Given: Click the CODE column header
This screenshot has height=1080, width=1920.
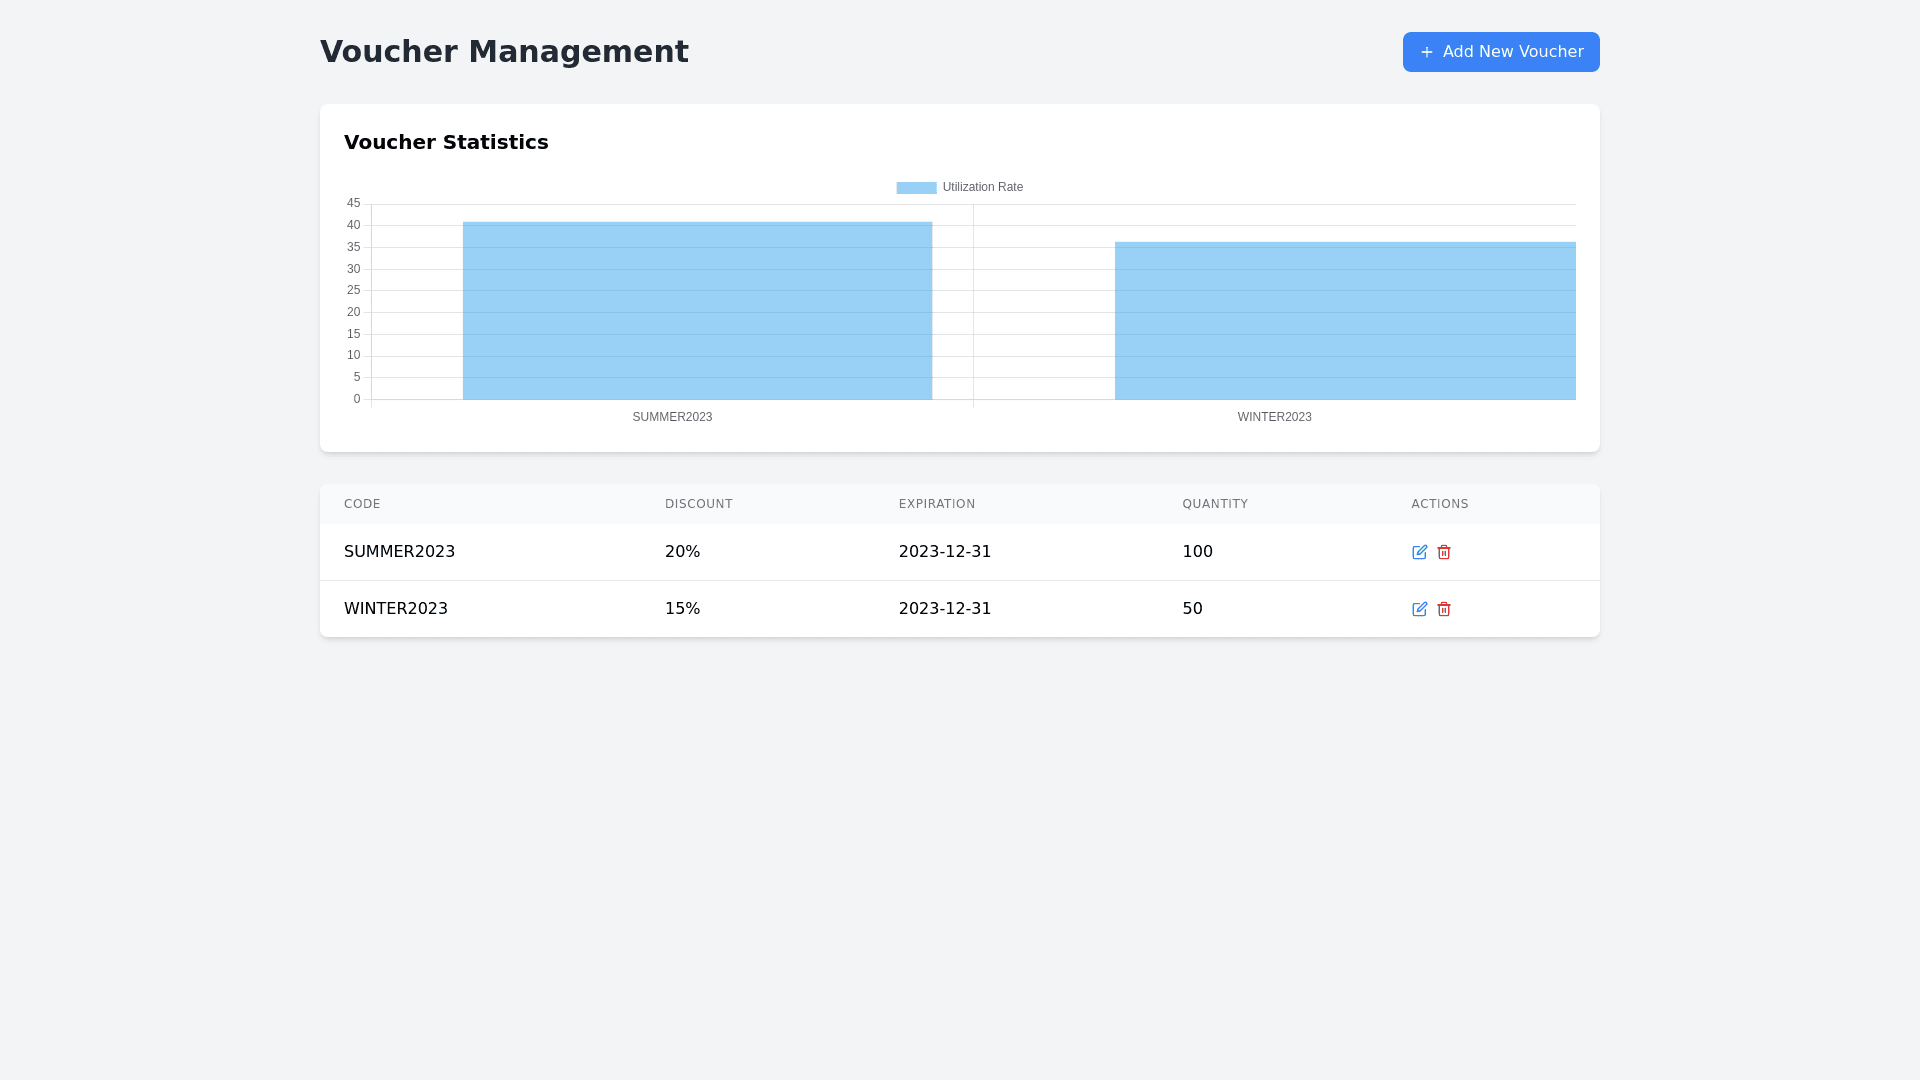Looking at the screenshot, I should (362, 504).
